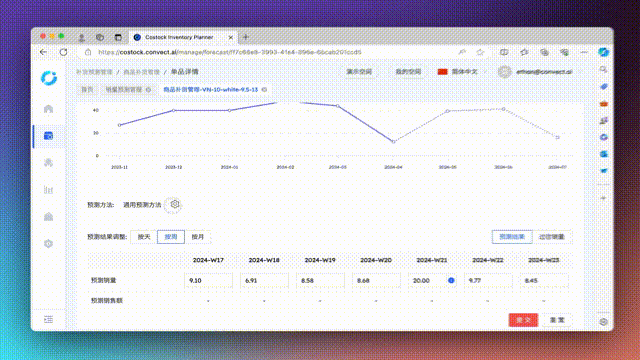640x360 pixels.
Task: Open browser essentials icon in toolbar
Action: 564,52
